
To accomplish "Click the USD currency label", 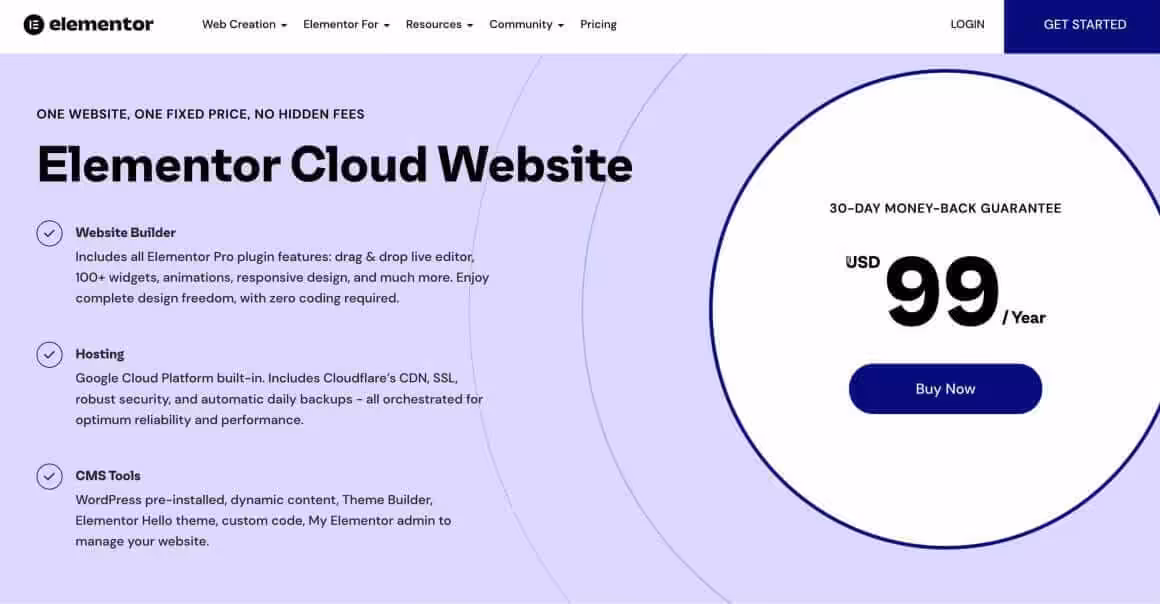I will click(862, 262).
